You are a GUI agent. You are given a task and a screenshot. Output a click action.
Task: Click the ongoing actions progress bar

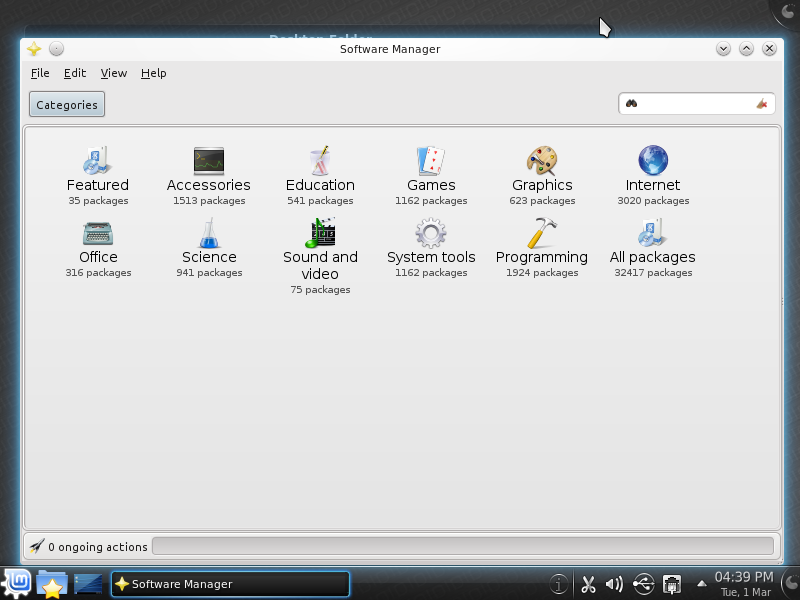(x=470, y=546)
